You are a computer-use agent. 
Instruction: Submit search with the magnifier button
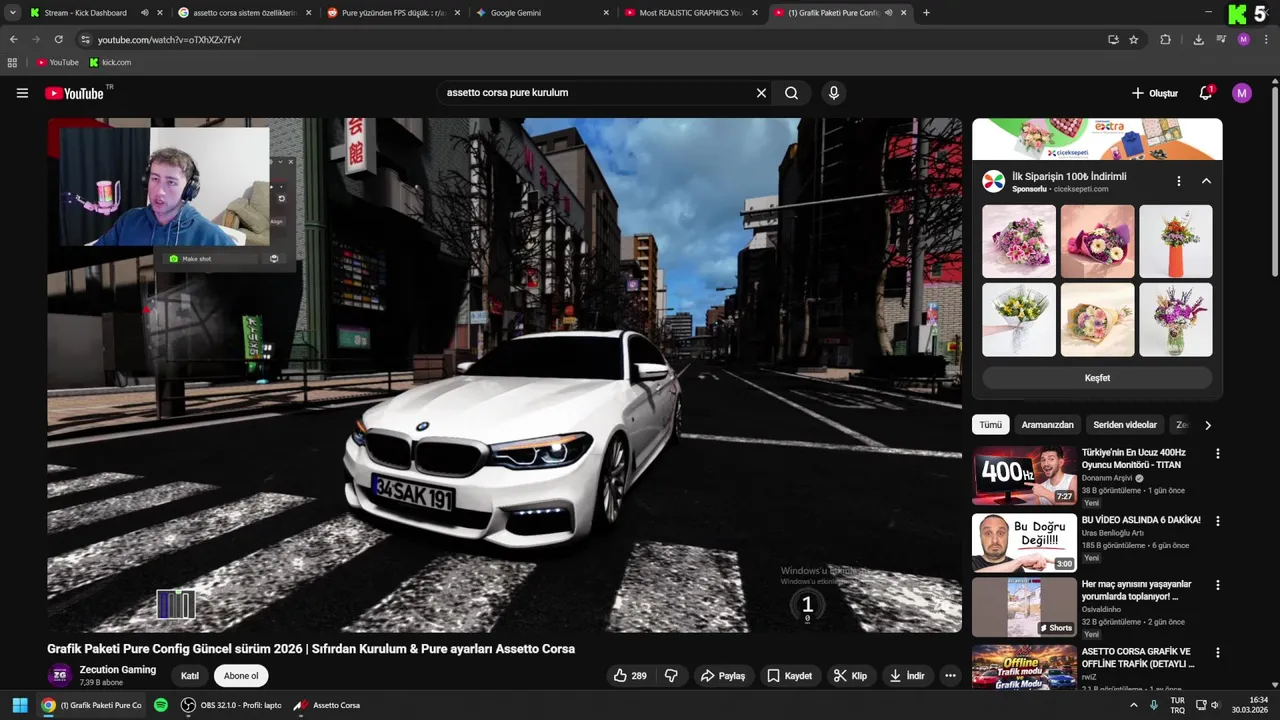(x=791, y=93)
